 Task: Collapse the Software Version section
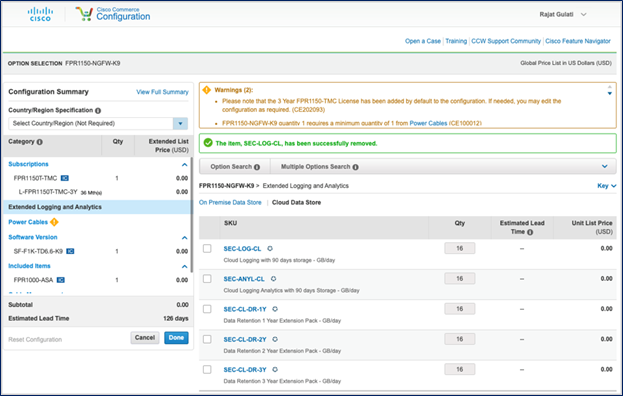point(184,238)
